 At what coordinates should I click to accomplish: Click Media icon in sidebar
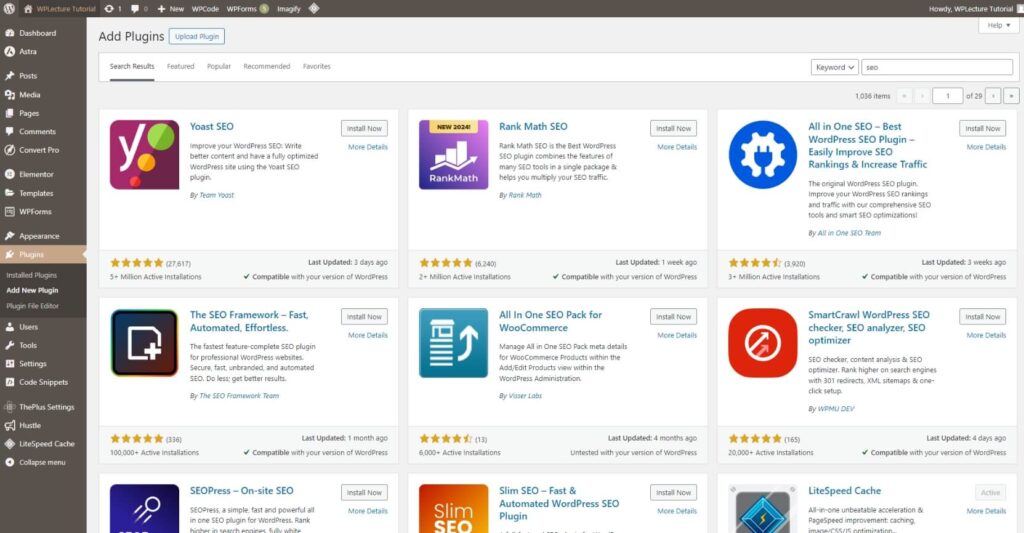pos(10,95)
